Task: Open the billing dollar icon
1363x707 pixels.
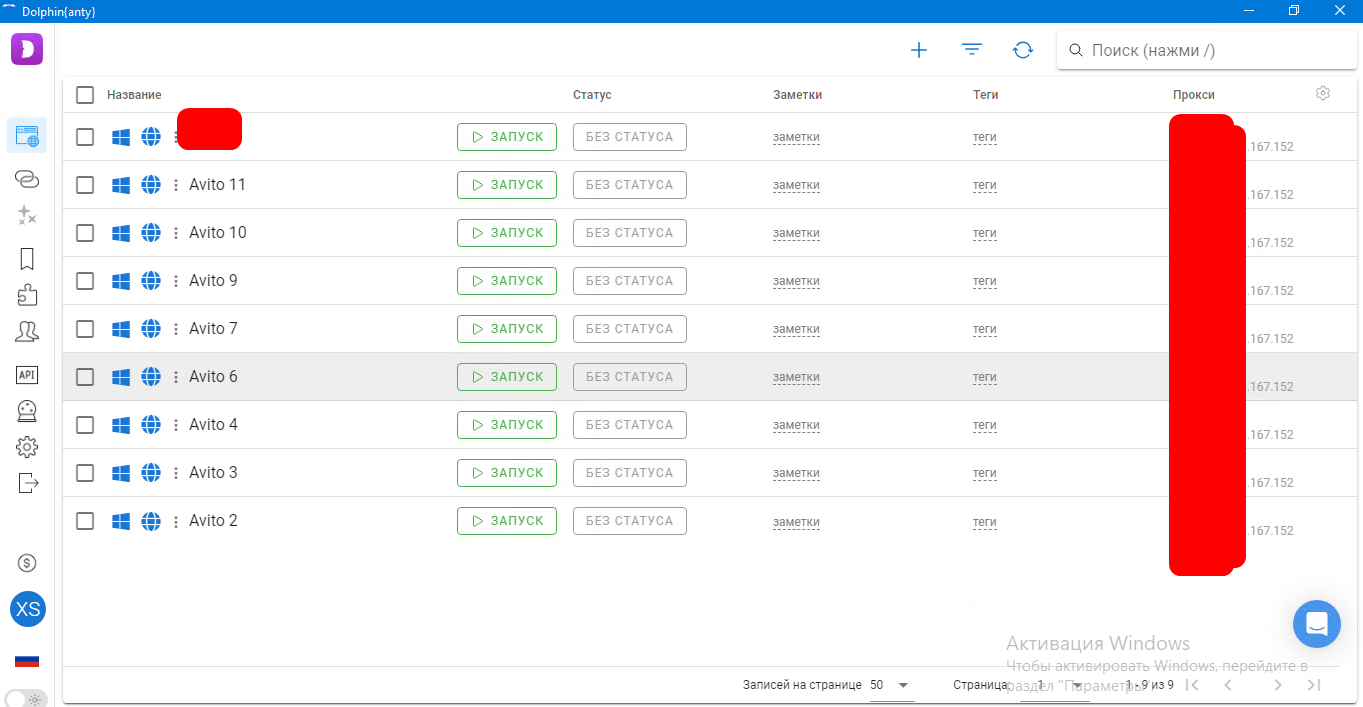Action: coord(27,563)
